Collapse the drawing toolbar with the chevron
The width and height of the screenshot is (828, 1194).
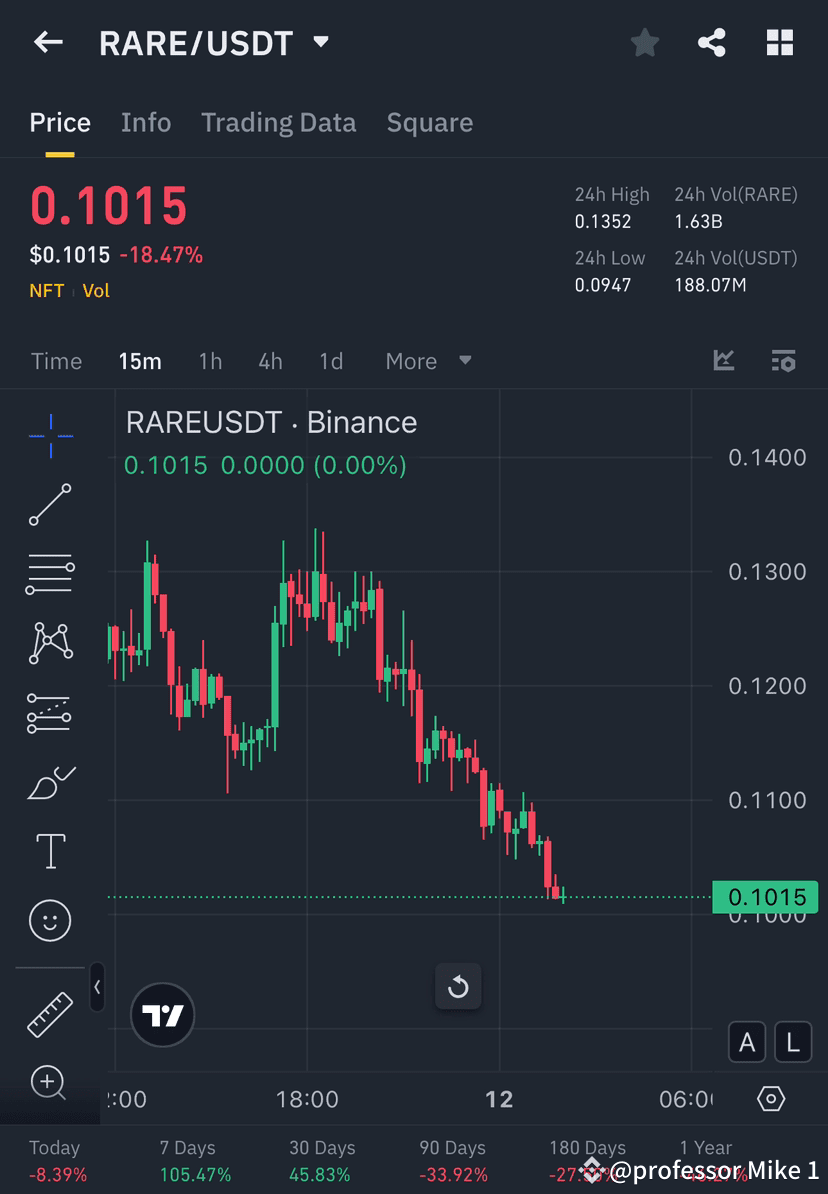pos(97,988)
